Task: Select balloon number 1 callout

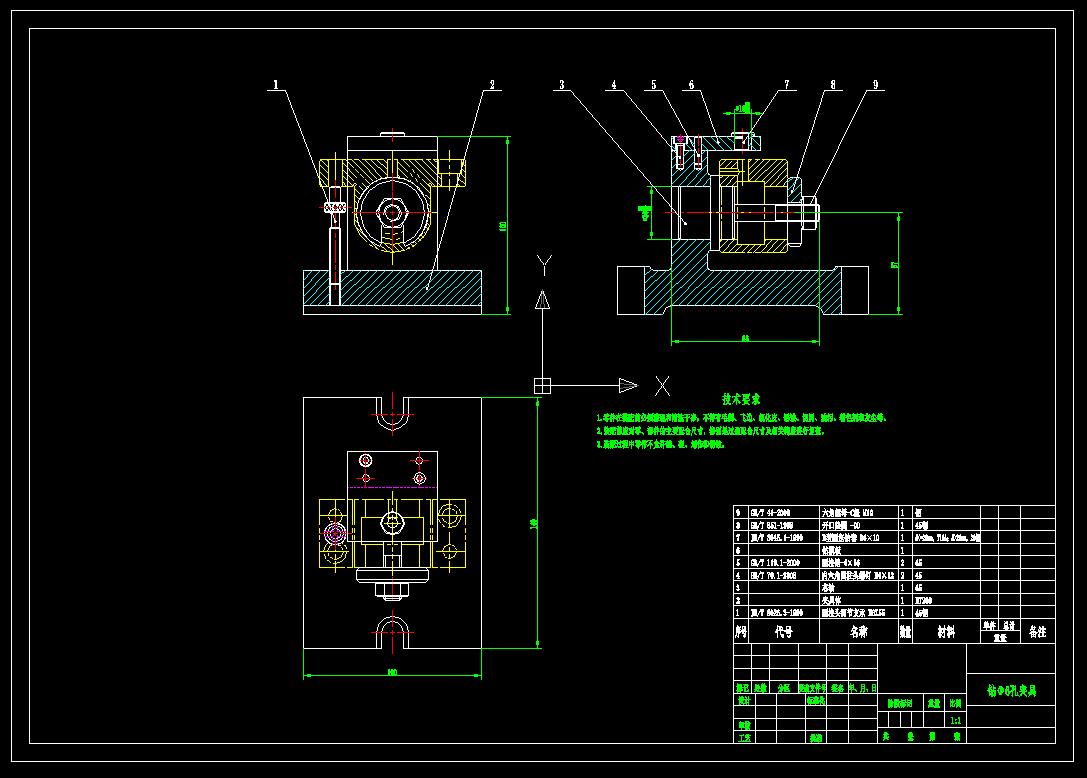Action: coord(276,85)
